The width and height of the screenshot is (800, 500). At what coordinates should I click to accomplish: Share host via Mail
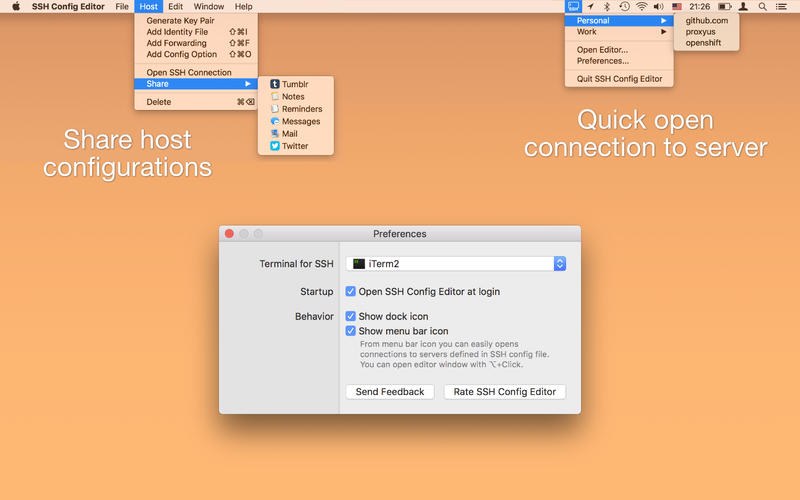(296, 134)
